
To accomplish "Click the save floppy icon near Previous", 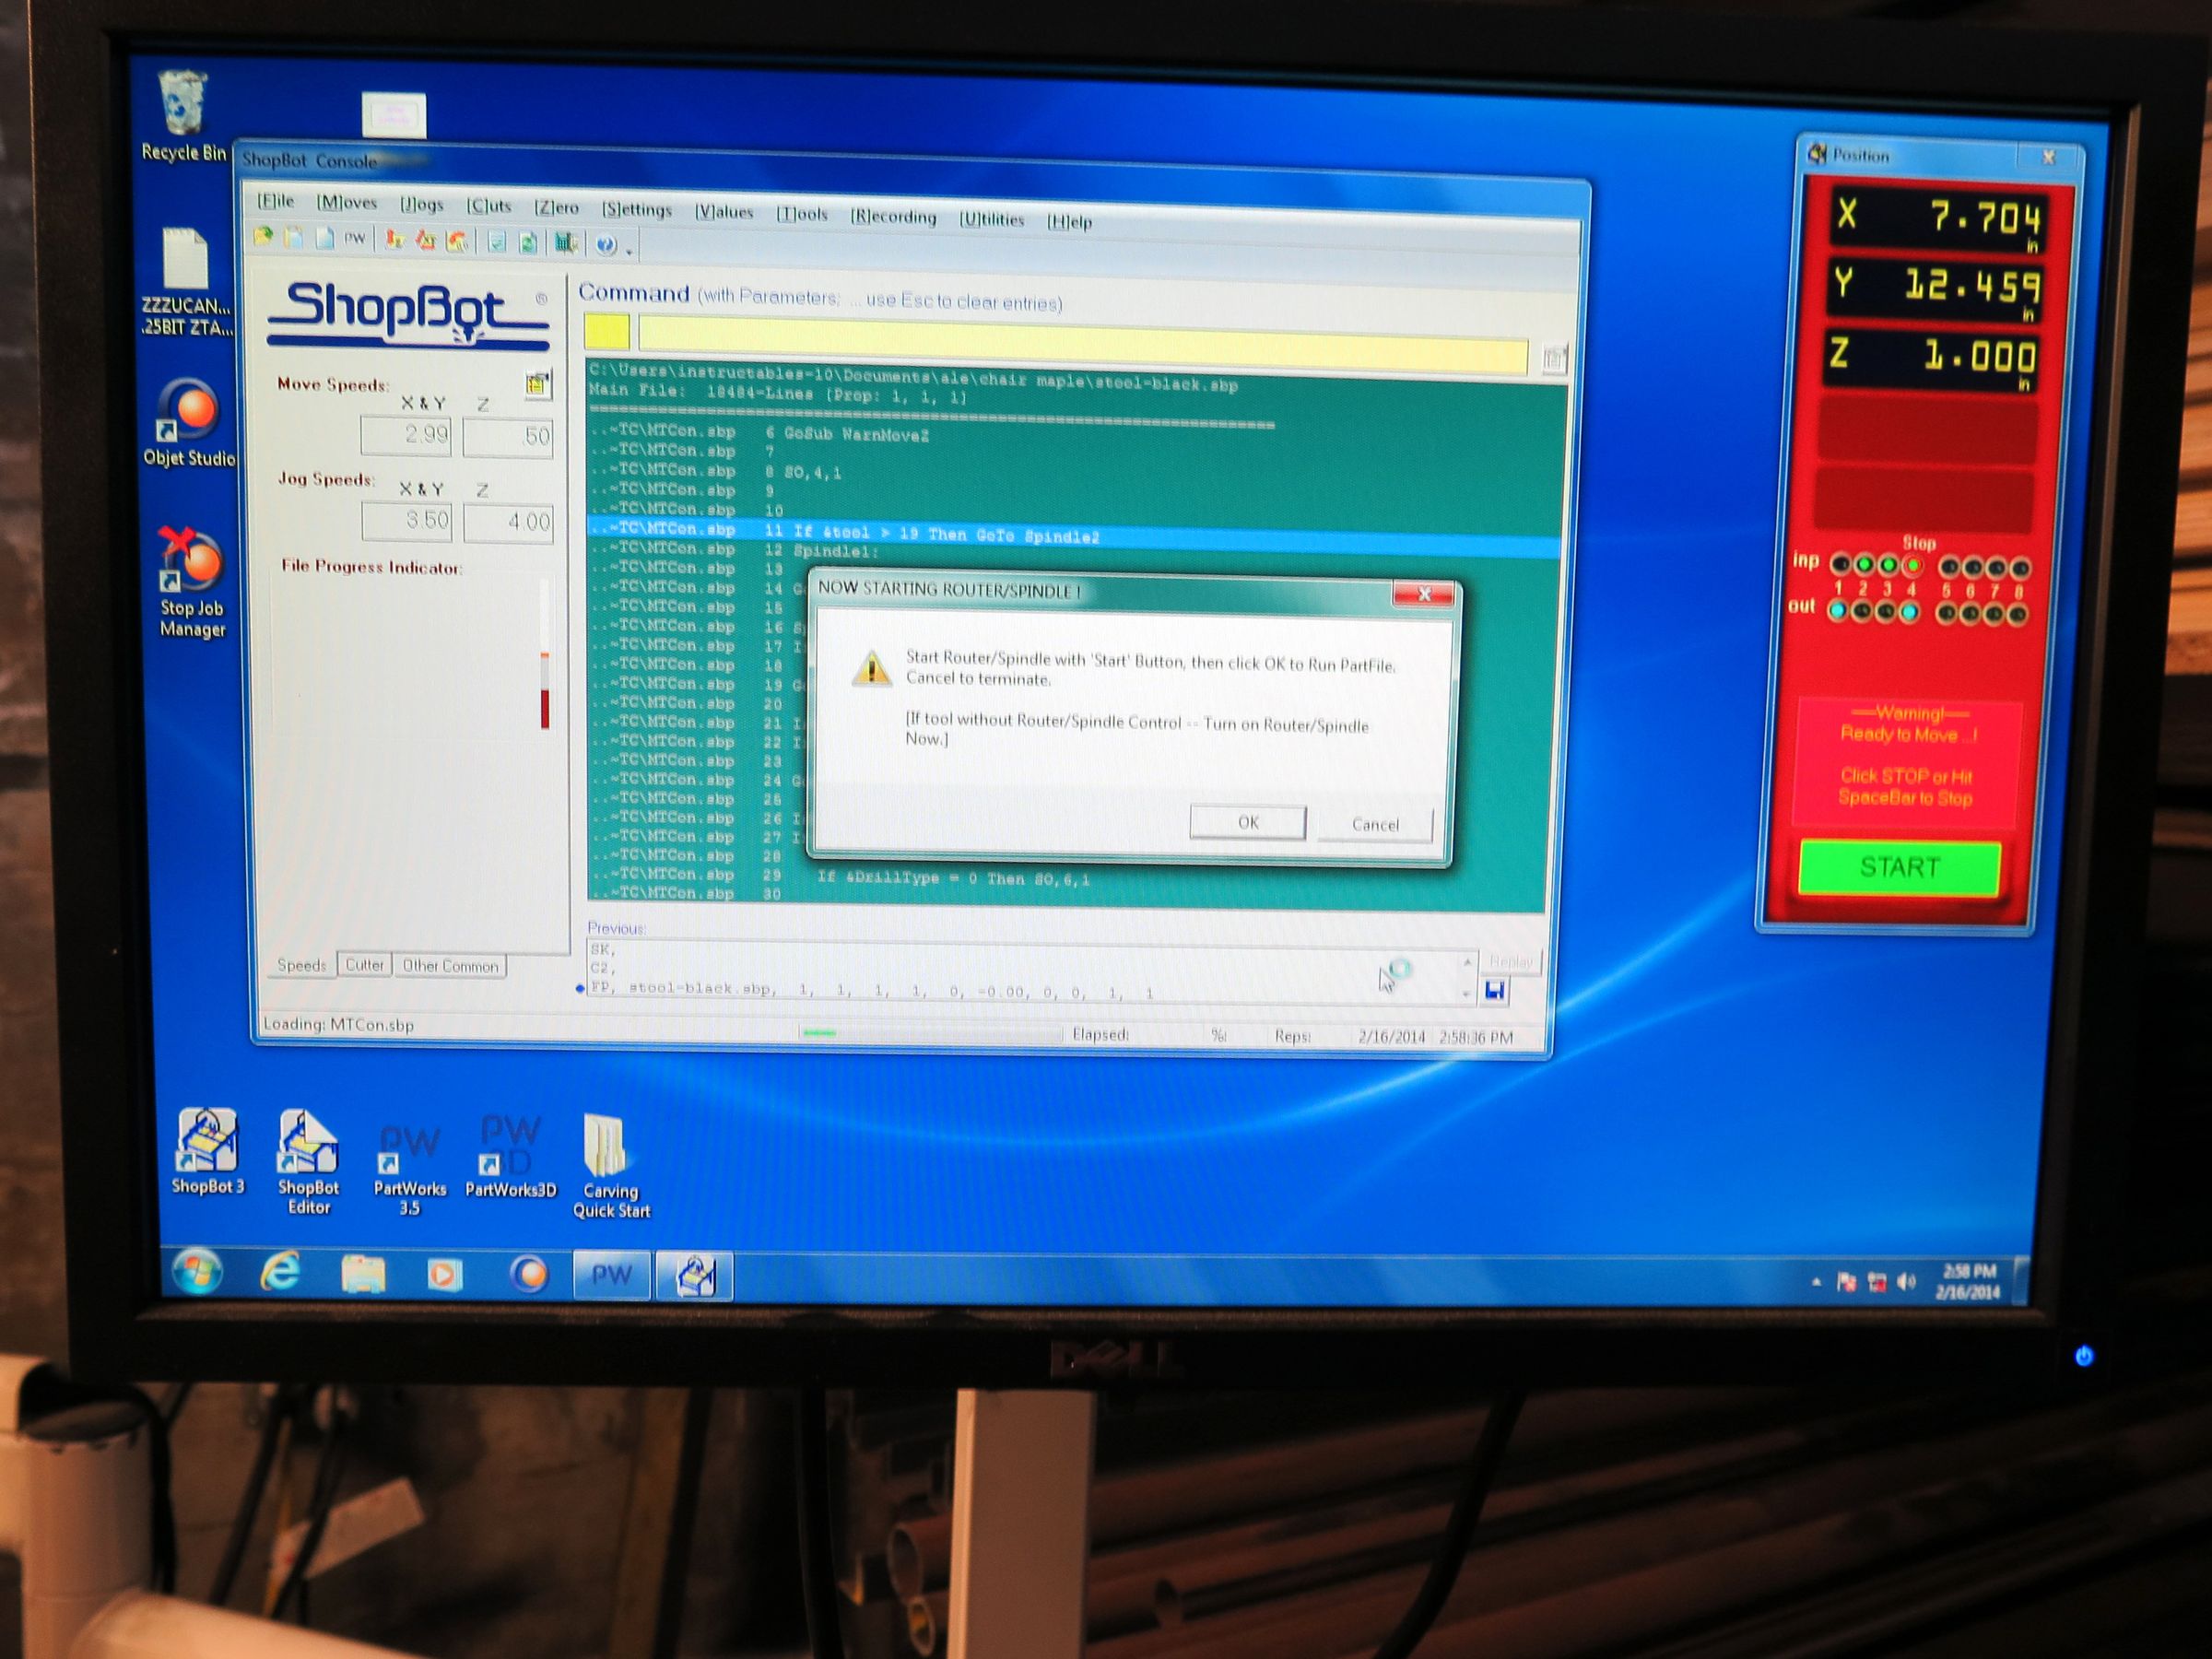I will coord(1495,991).
